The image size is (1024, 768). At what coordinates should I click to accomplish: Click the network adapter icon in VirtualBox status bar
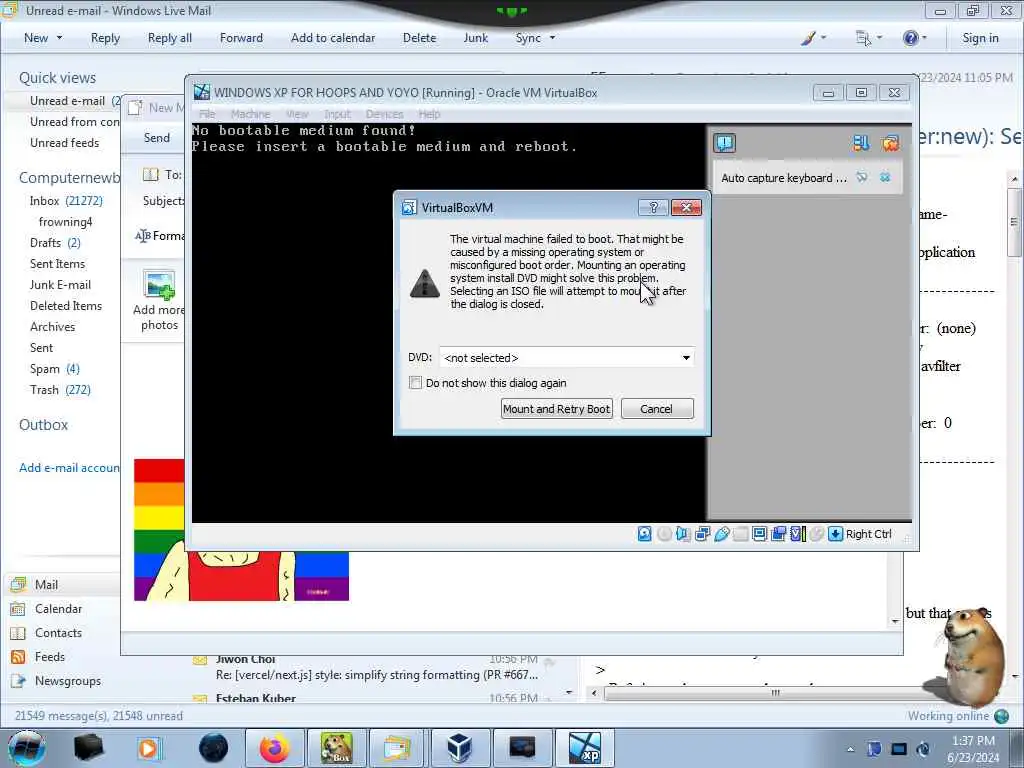[703, 534]
